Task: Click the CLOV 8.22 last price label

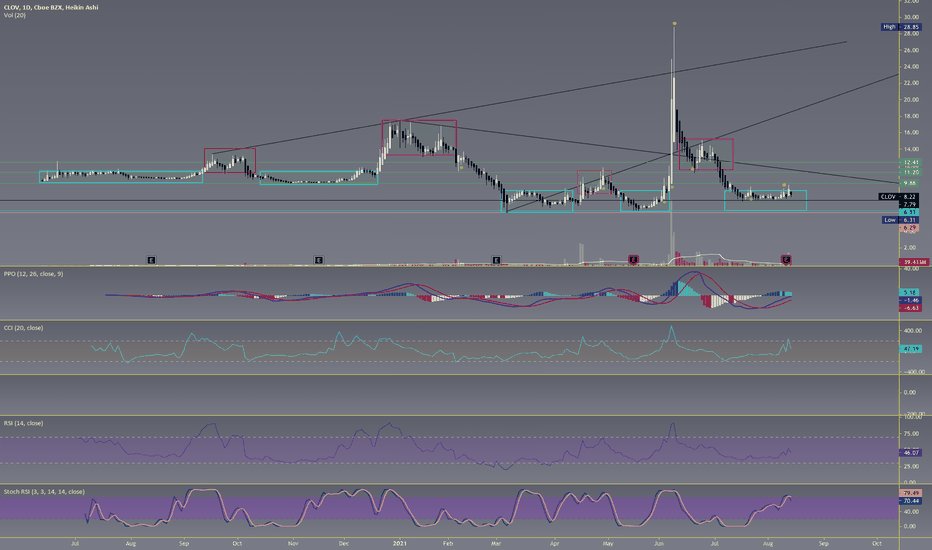Action: [x=898, y=197]
